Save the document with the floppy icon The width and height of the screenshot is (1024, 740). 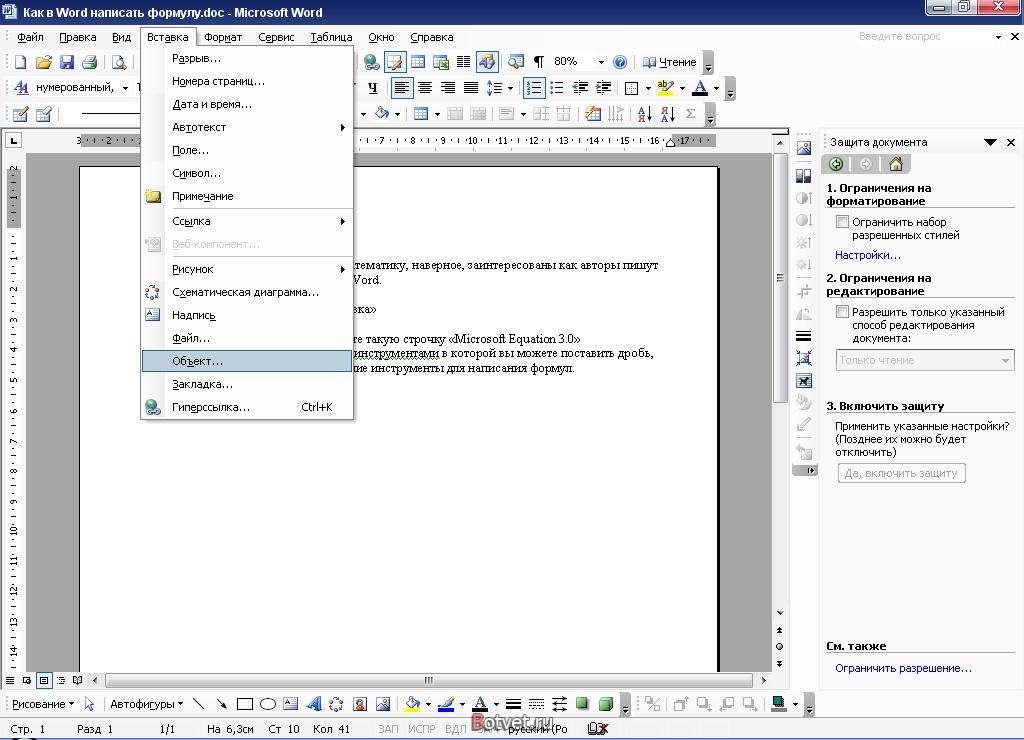[x=67, y=62]
